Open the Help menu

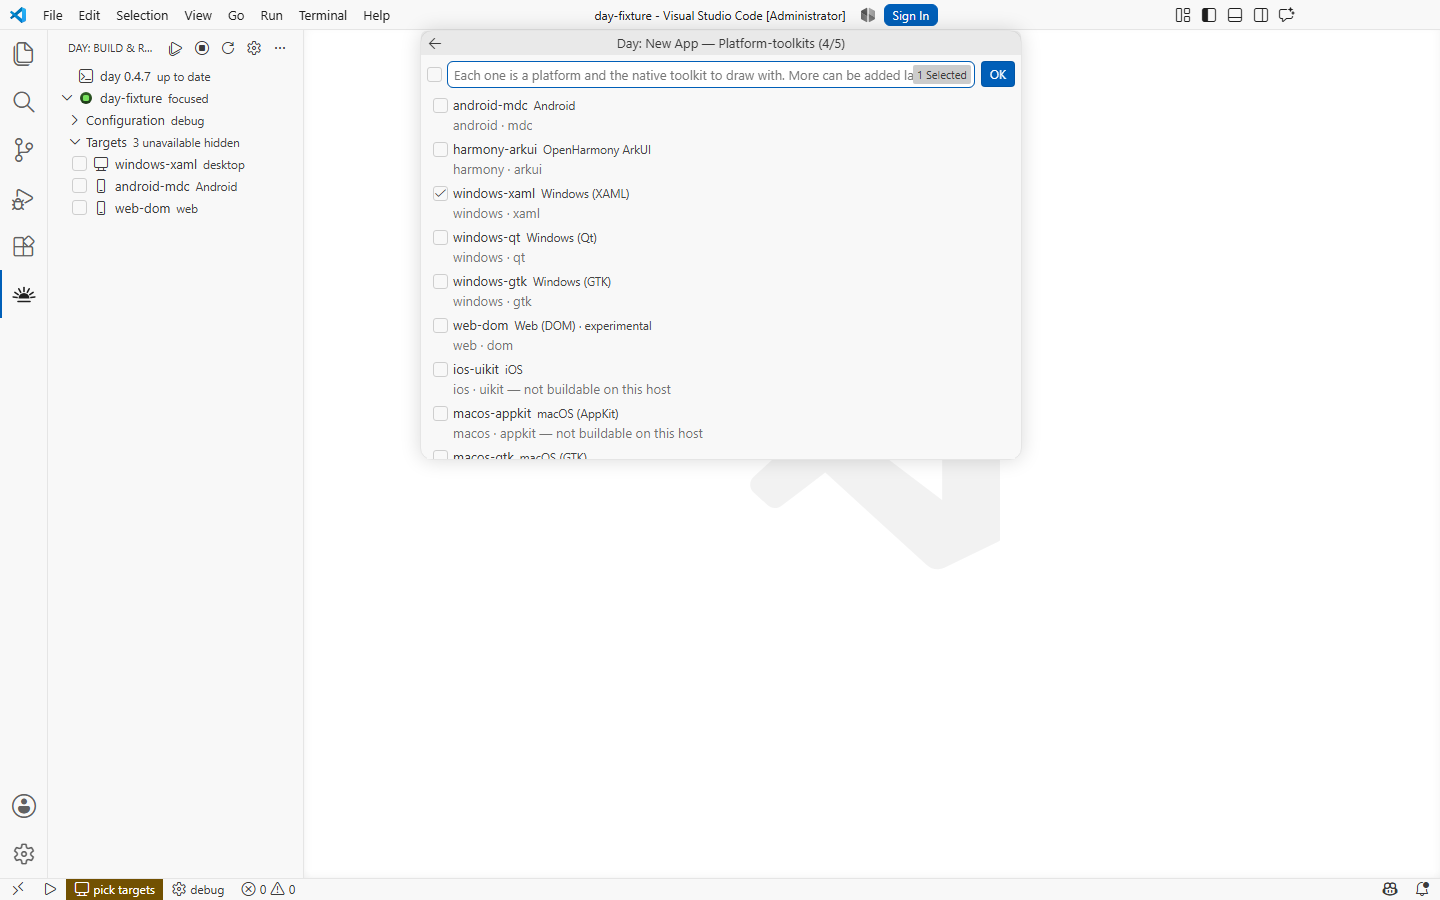coord(376,15)
